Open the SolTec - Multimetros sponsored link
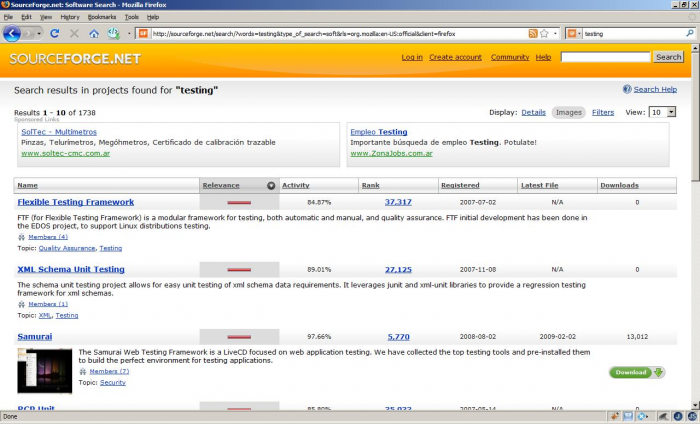 (59, 132)
